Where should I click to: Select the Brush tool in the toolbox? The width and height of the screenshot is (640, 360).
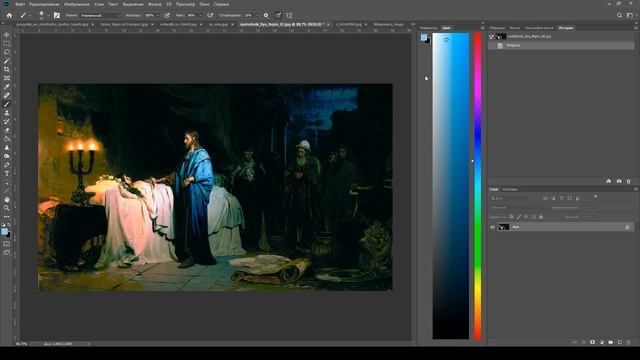click(7, 104)
